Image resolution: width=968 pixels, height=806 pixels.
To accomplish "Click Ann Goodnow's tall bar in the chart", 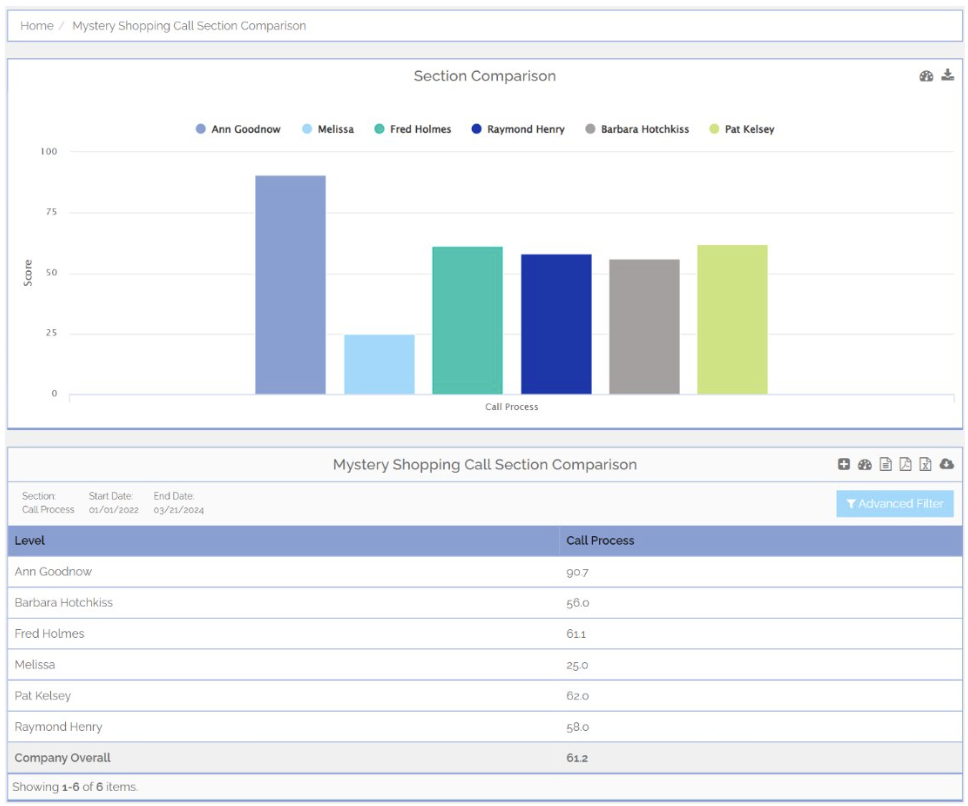I will 290,285.
